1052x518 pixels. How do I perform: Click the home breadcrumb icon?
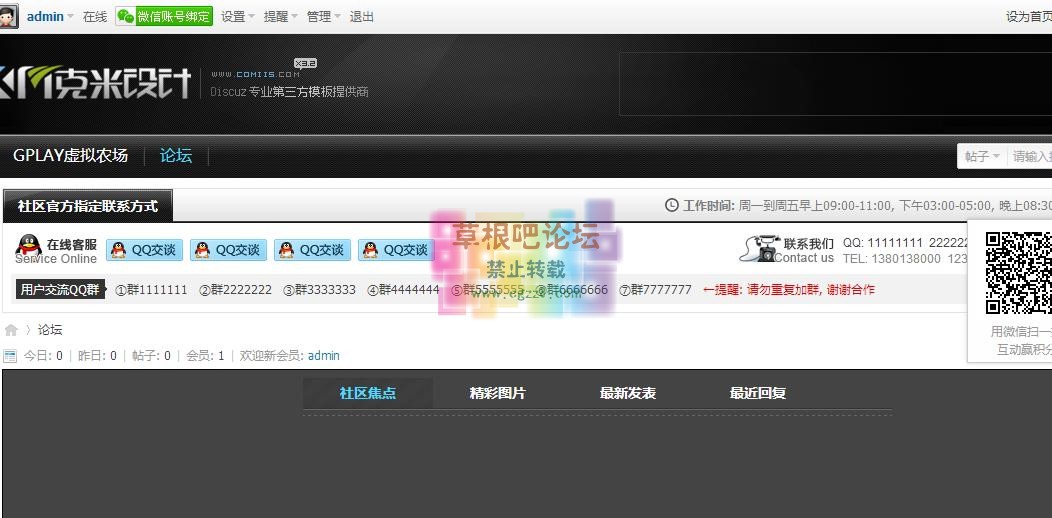pos(11,330)
